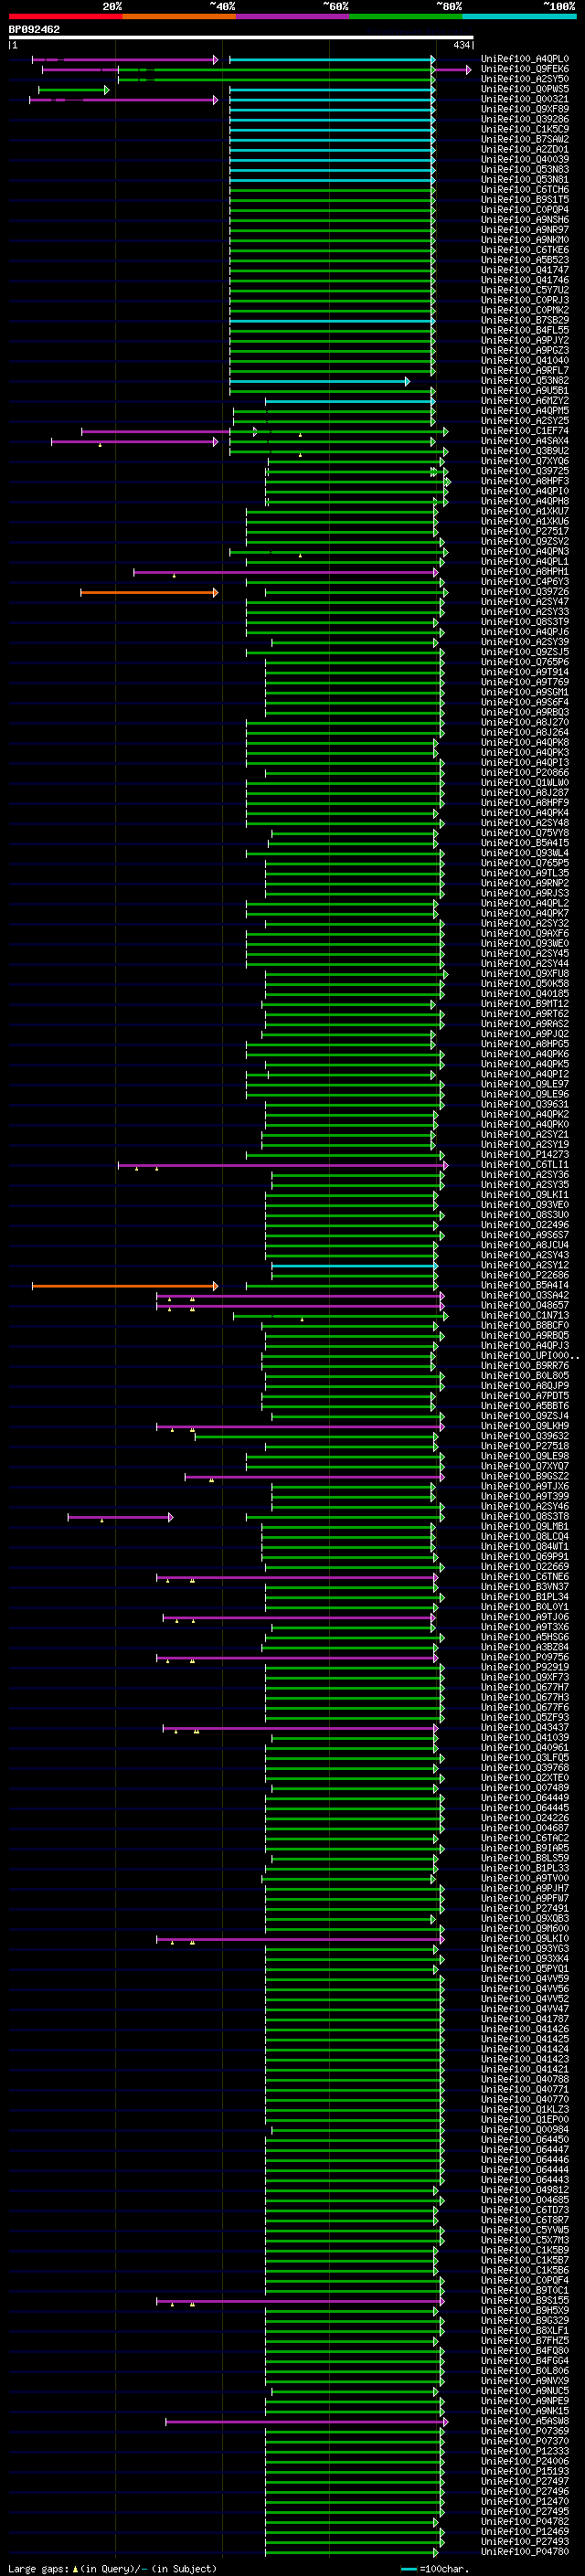Select hit text UniRef100_Q41747
585x2576 pixels.
pyautogui.click(x=525, y=270)
